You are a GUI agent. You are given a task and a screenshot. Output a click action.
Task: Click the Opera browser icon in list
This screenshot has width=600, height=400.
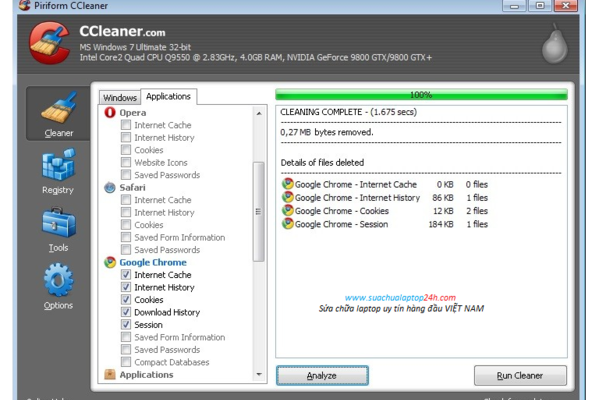coord(110,113)
